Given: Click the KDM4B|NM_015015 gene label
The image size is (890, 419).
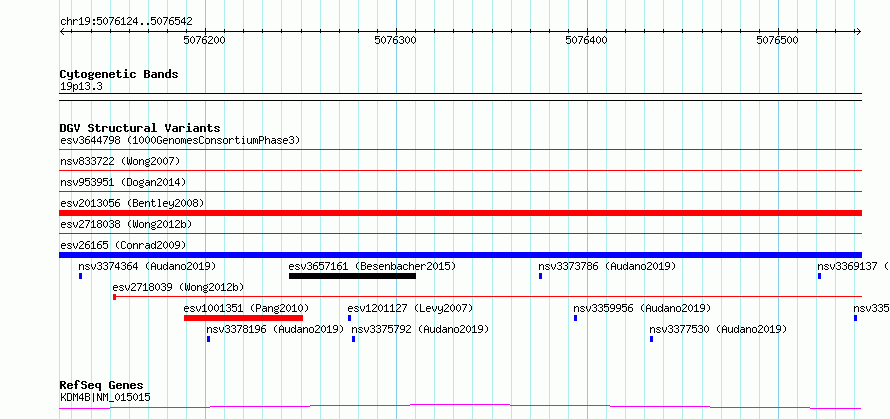Looking at the screenshot, I should [x=106, y=397].
